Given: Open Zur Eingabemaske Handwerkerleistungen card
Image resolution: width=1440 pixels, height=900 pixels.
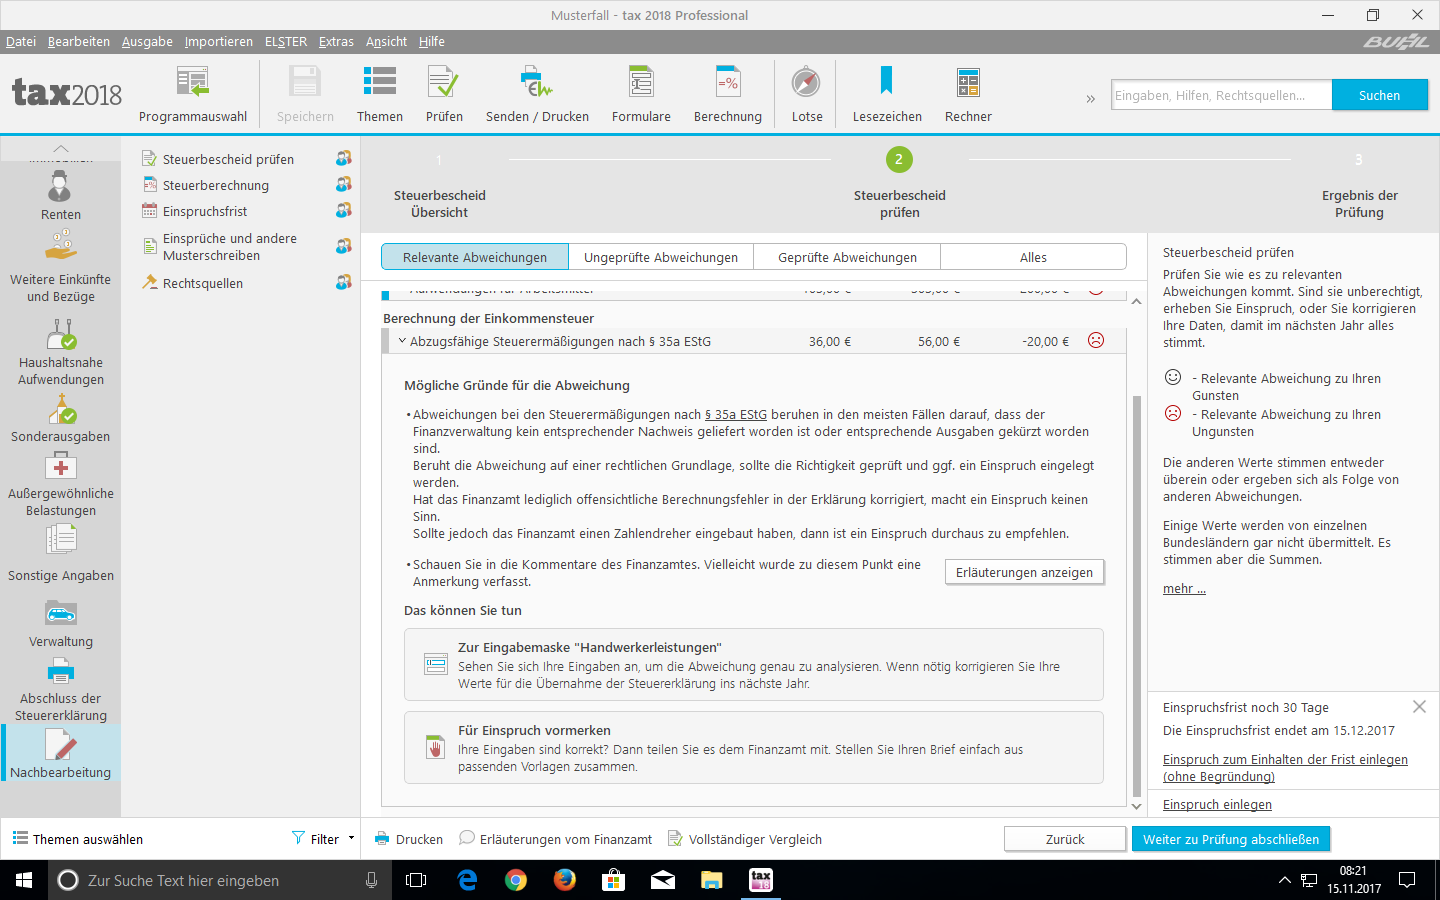Looking at the screenshot, I should 754,664.
